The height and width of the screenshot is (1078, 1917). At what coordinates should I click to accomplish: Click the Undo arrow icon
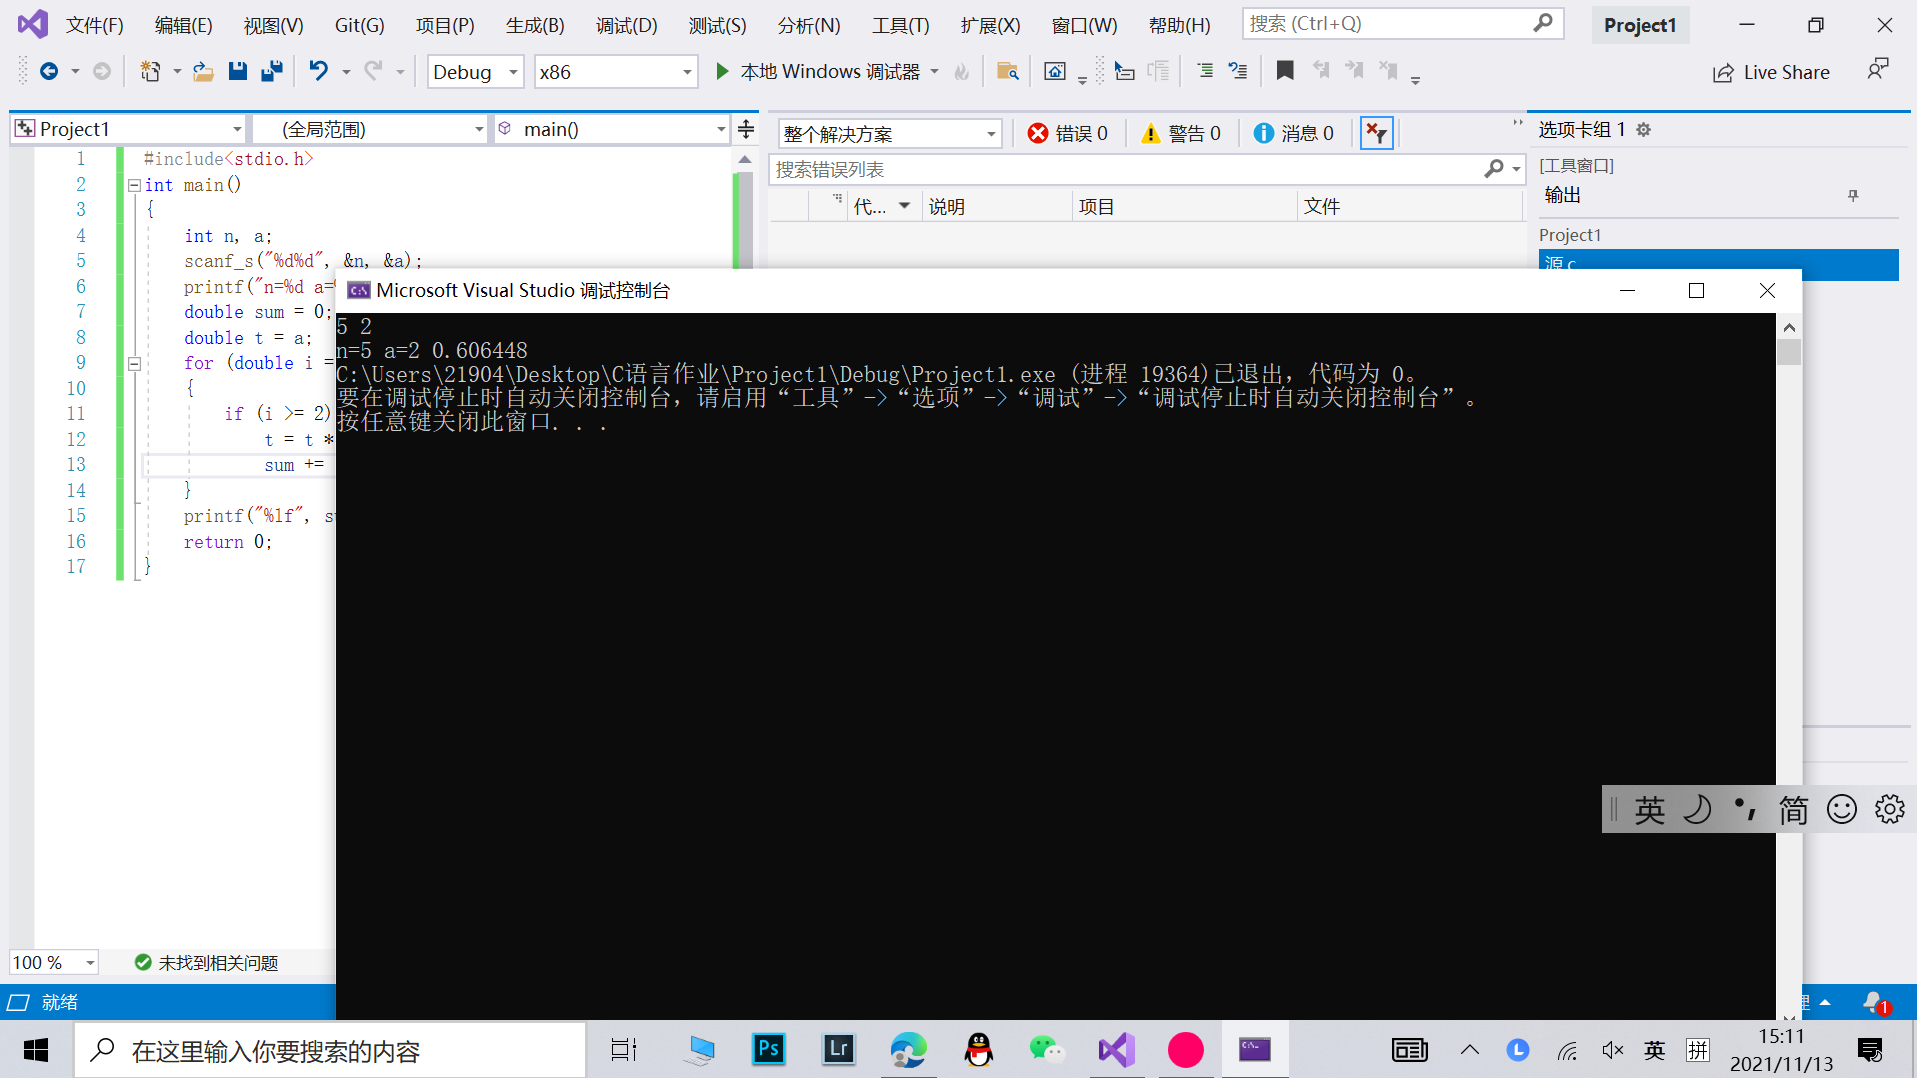point(318,71)
